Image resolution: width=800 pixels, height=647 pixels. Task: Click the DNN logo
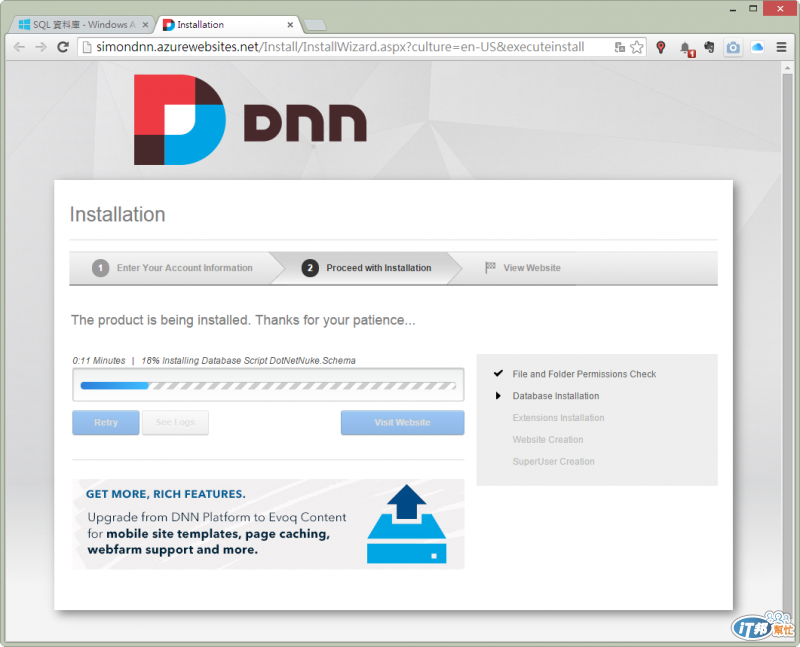tap(250, 120)
